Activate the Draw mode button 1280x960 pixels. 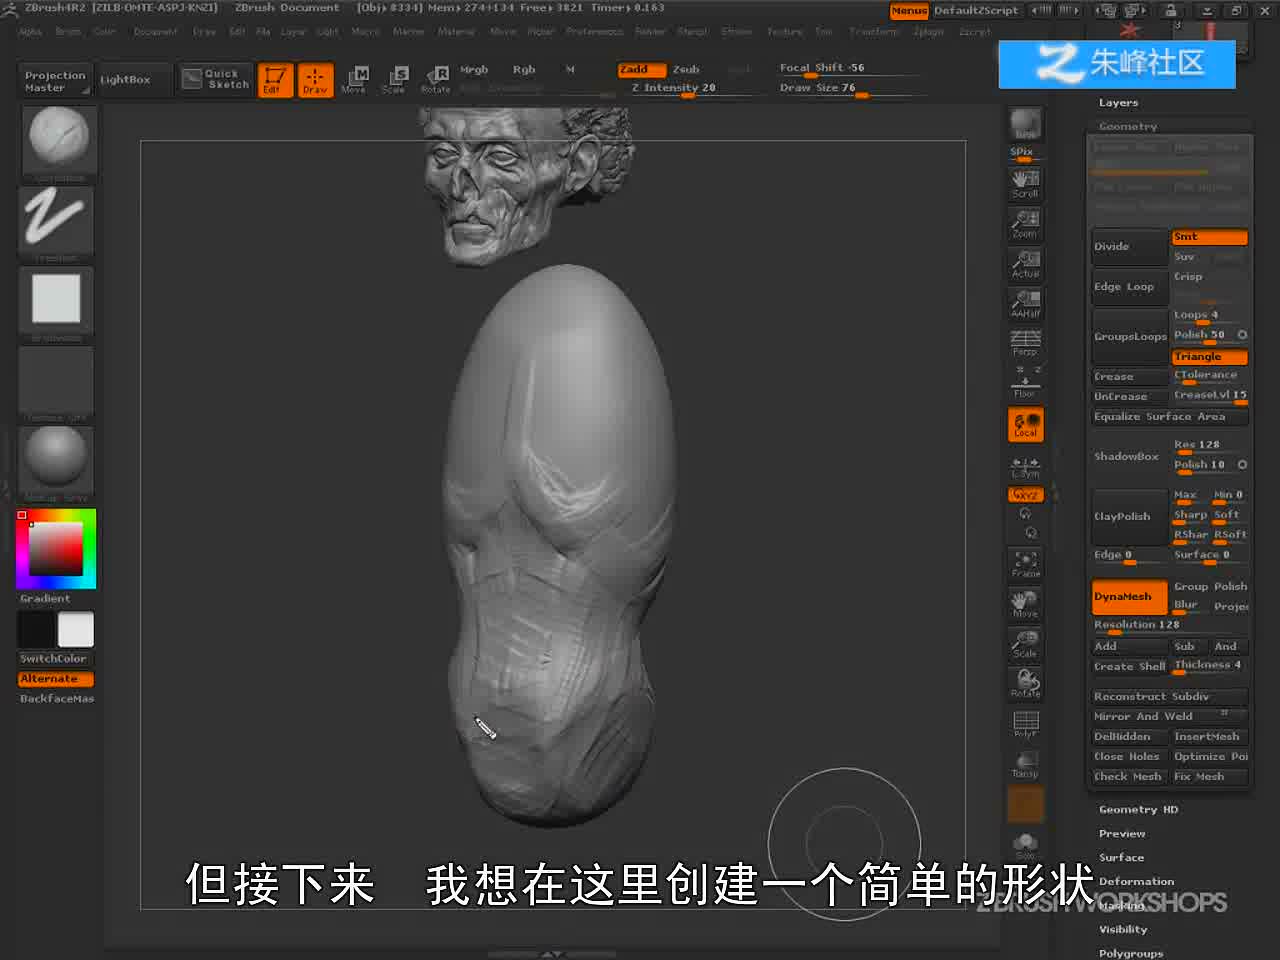(x=315, y=79)
